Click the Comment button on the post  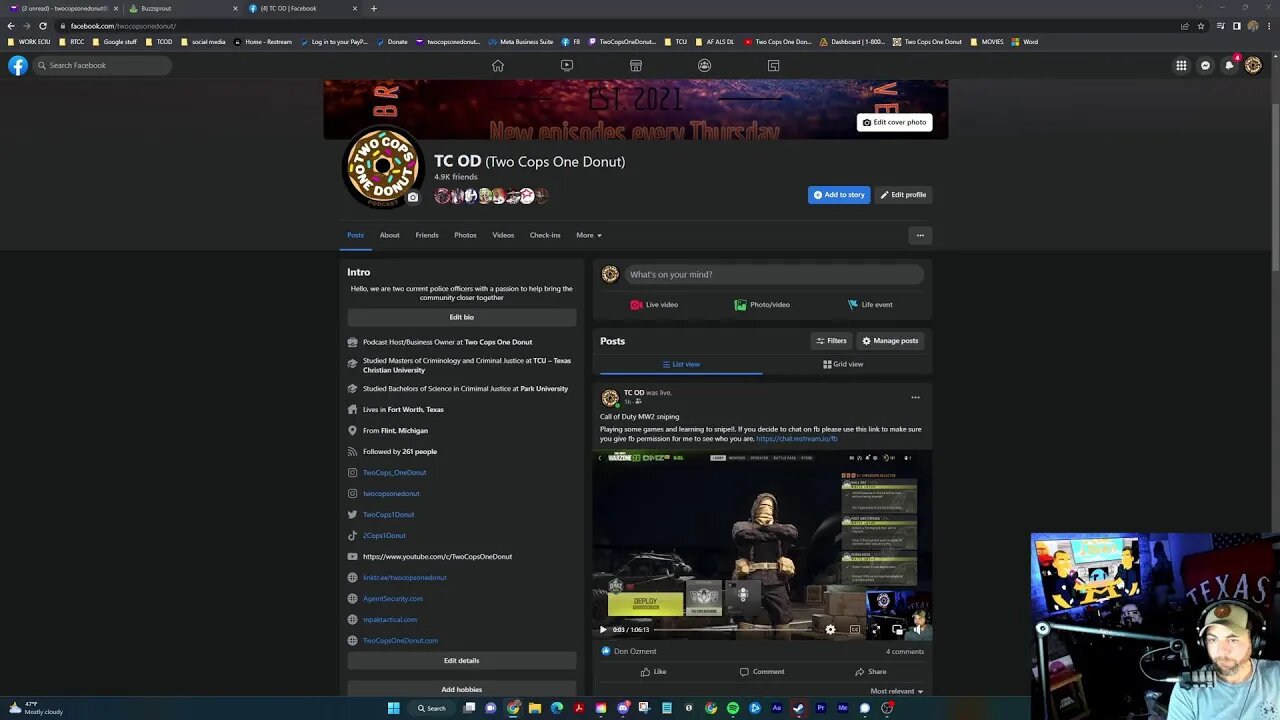click(x=762, y=671)
